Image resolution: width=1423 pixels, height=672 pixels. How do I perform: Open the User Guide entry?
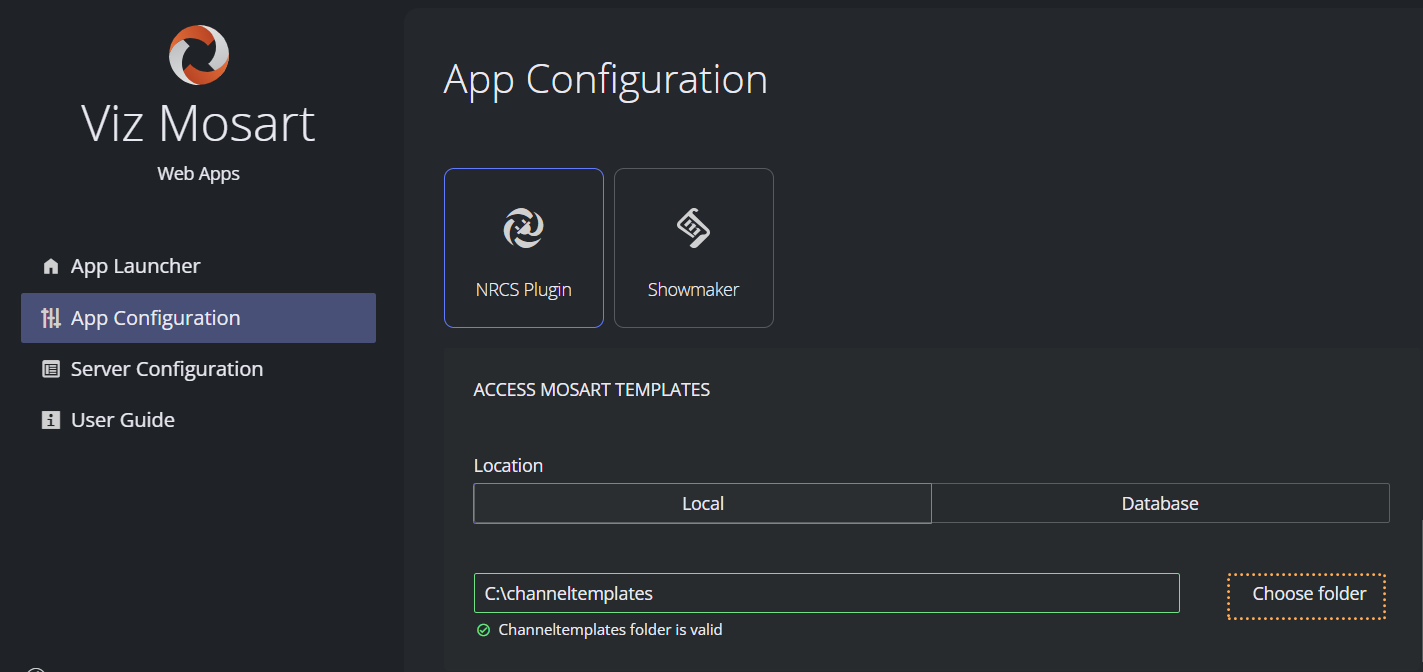pos(198,420)
